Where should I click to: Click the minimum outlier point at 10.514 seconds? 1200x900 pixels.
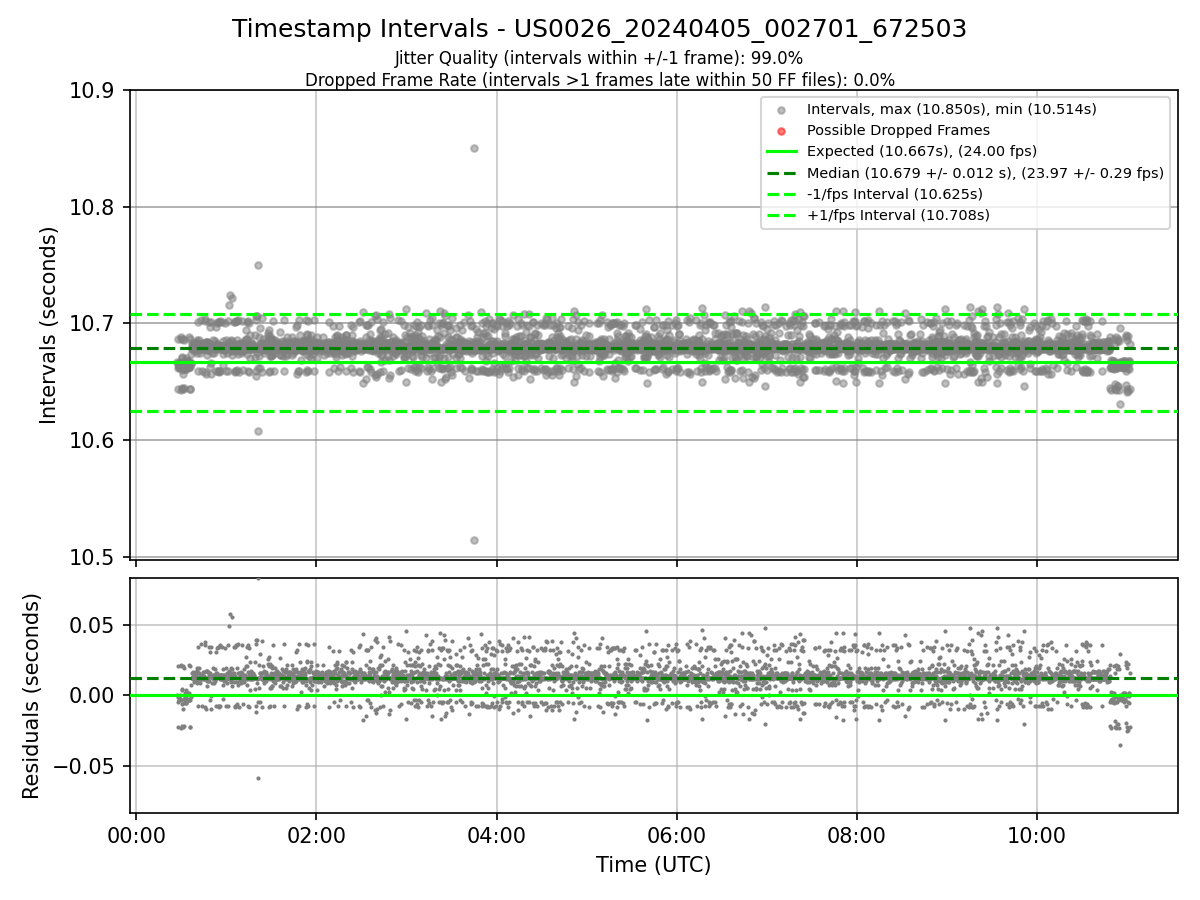(x=474, y=540)
